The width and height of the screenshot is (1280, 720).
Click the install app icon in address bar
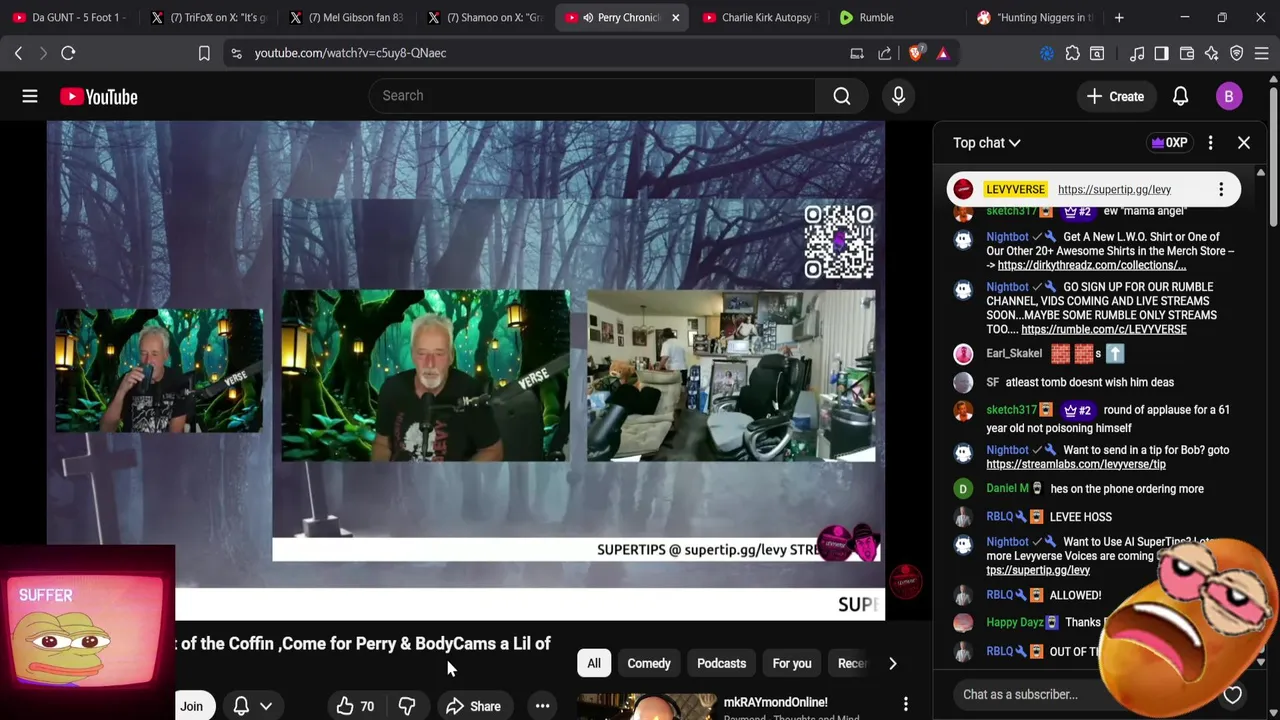click(x=857, y=53)
